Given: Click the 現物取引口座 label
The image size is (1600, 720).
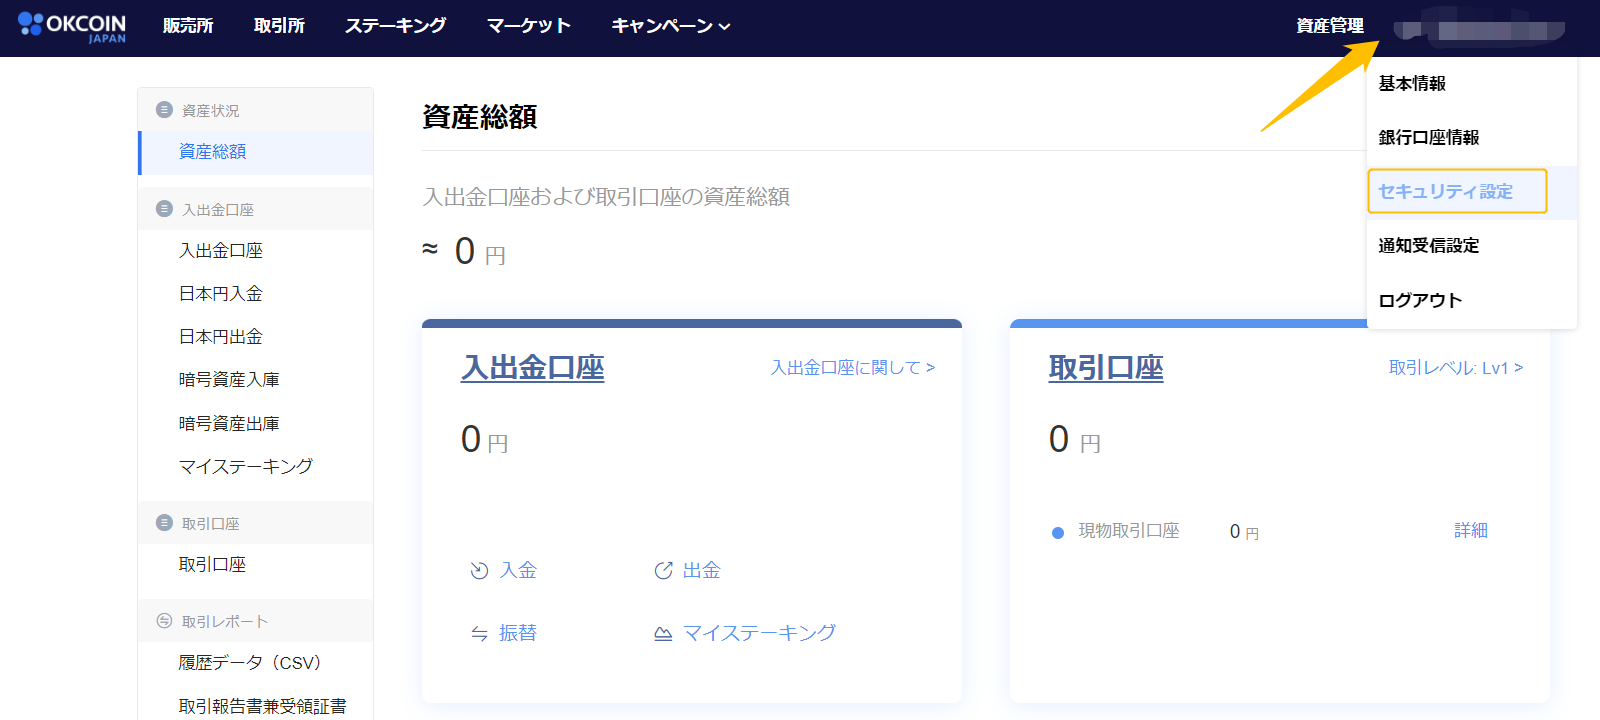Looking at the screenshot, I should (x=1129, y=531).
